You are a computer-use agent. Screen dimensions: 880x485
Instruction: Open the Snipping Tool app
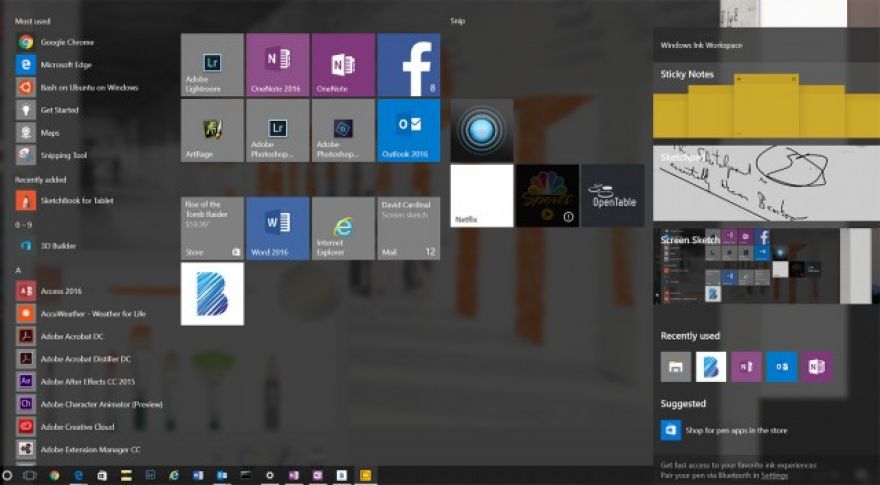51,155
